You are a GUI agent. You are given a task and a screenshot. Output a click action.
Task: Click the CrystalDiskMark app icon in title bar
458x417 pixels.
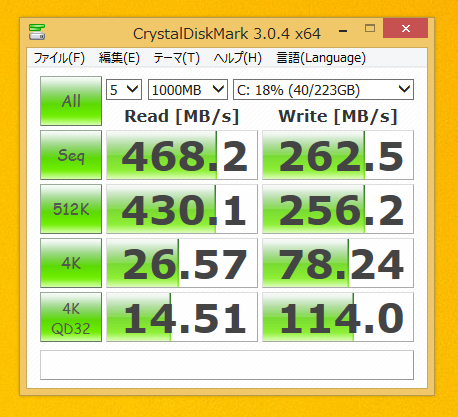pos(37,32)
